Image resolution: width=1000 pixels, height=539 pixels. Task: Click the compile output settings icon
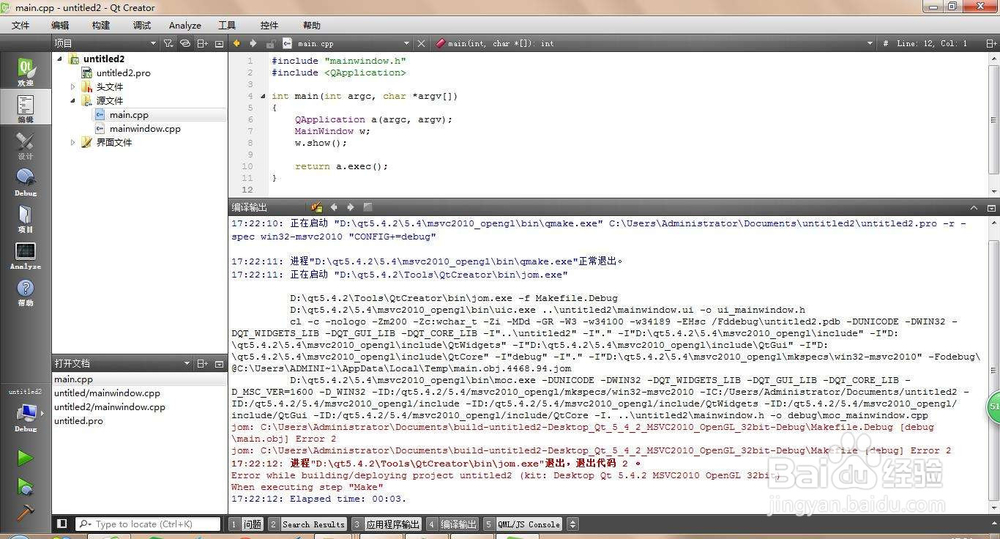[x=316, y=207]
